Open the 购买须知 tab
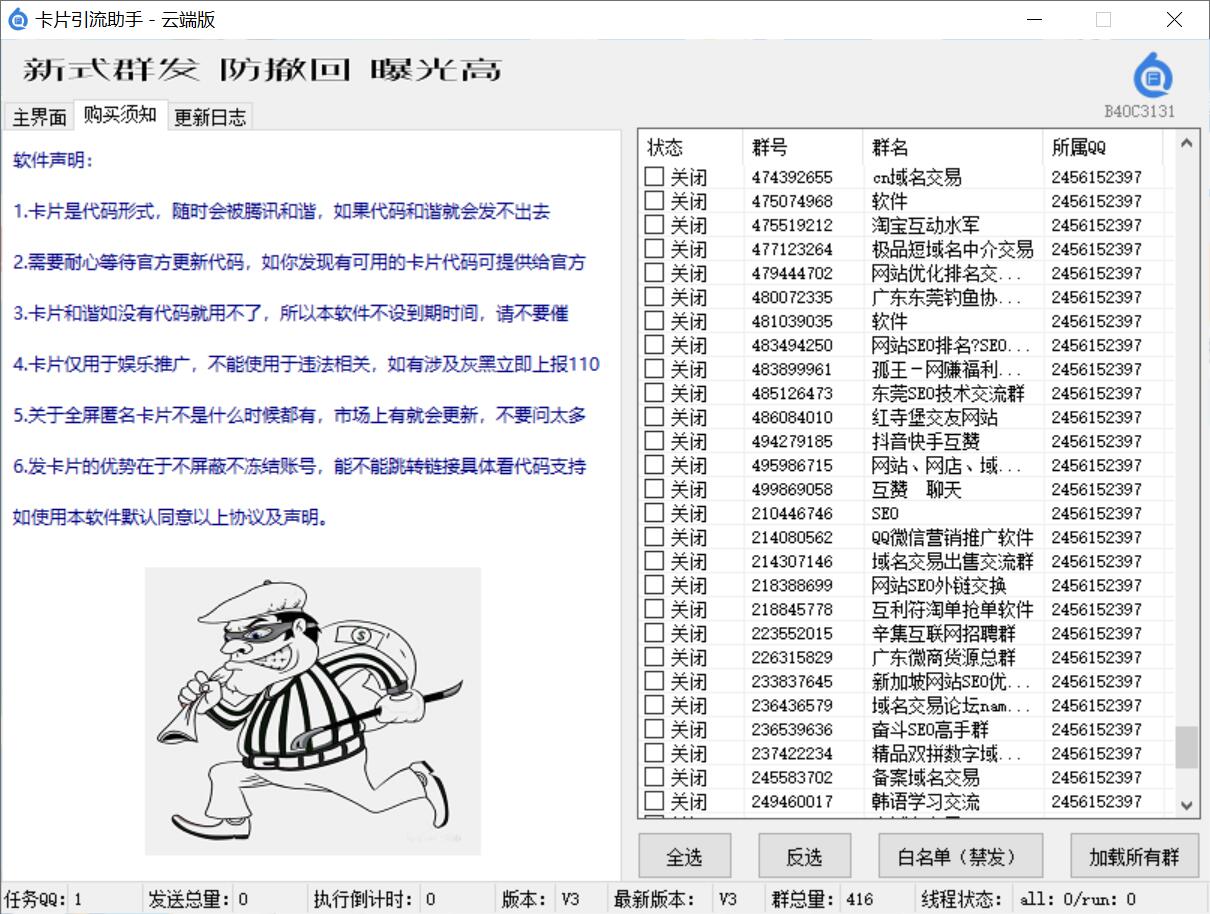This screenshot has width=1210, height=914. 120,115
